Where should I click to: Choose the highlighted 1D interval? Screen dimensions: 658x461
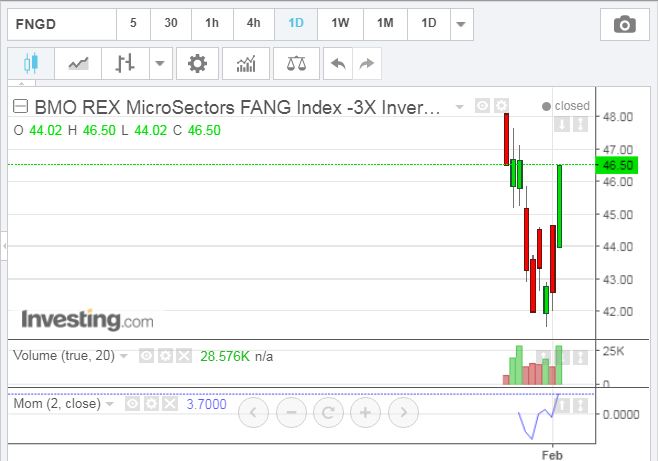(x=296, y=24)
